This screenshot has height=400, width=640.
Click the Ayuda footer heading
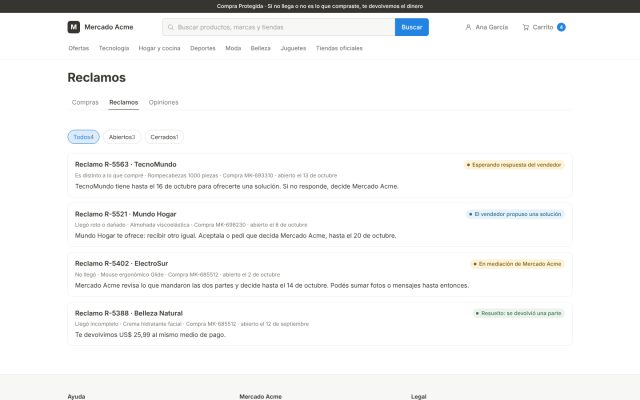click(x=76, y=396)
